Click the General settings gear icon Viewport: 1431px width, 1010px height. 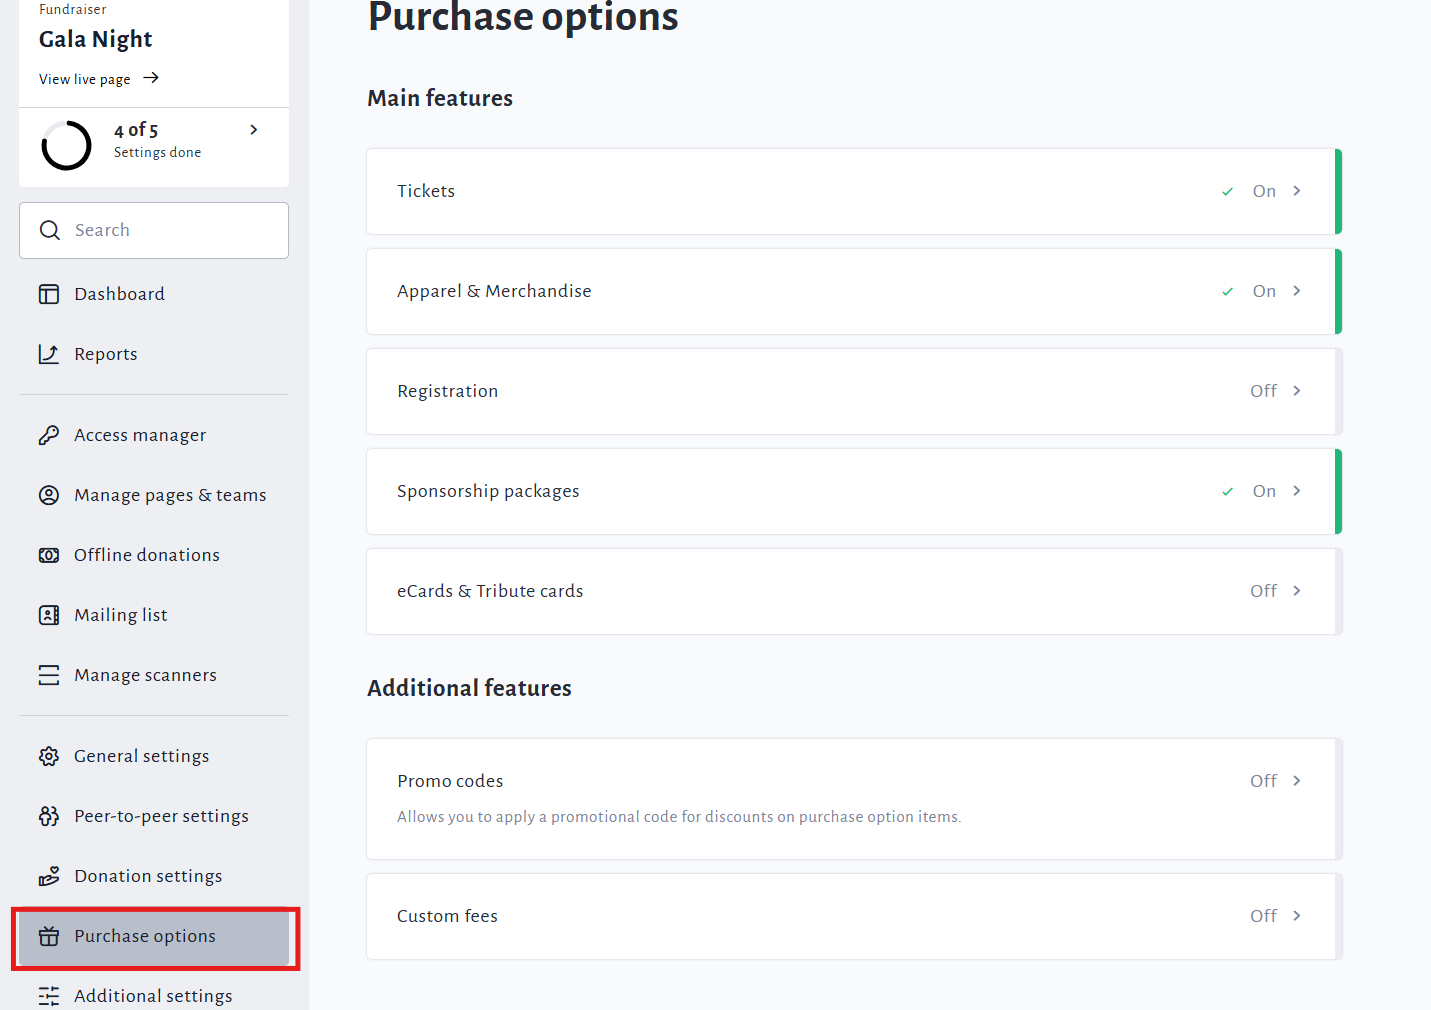tap(49, 756)
